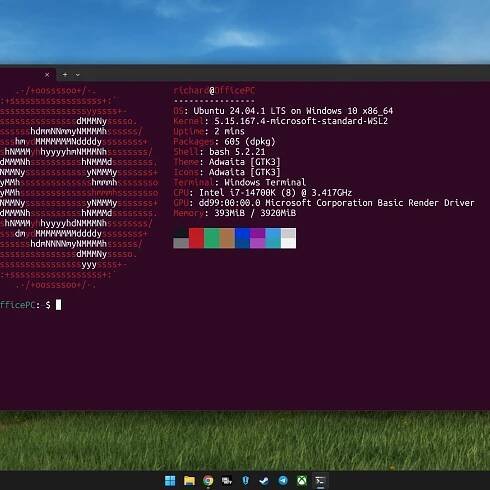
Task: Click the OS line Ubuntu 24.04.1 LTS
Action: 283,111
